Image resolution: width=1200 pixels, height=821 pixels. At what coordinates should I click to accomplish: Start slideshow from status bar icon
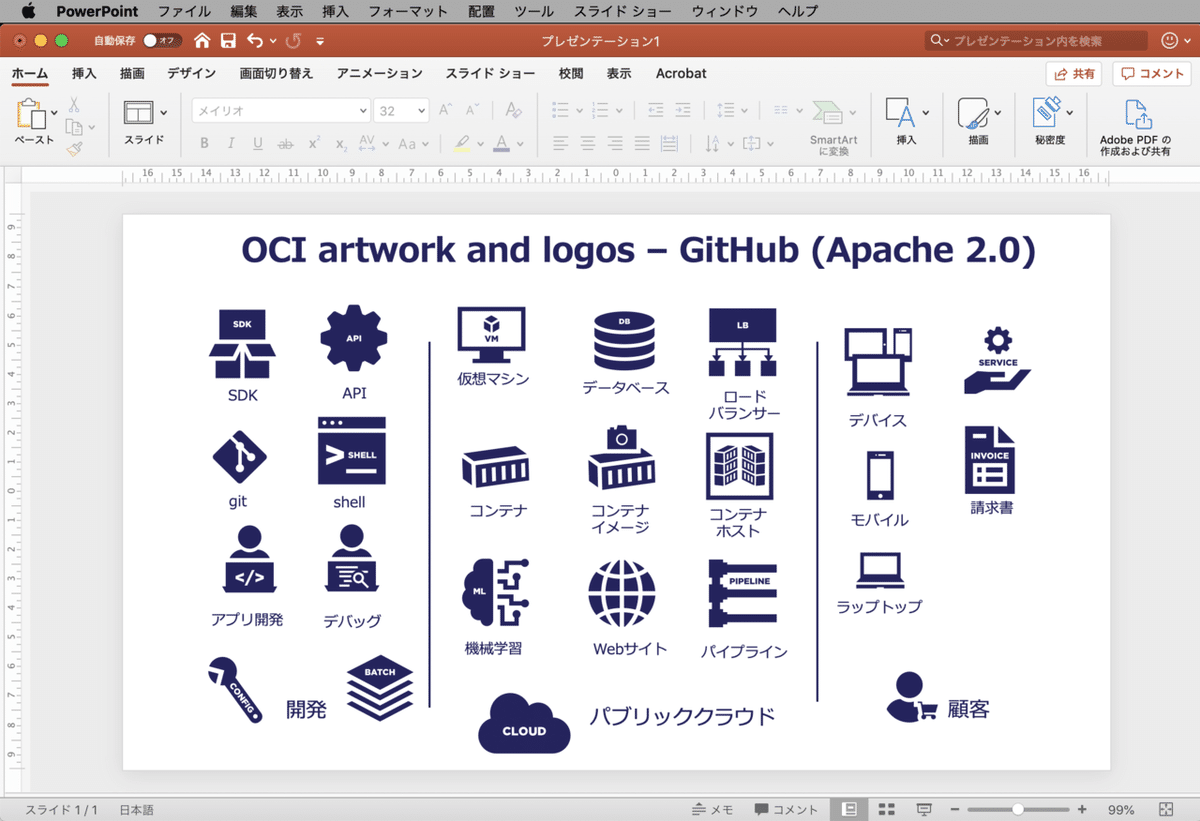924,809
